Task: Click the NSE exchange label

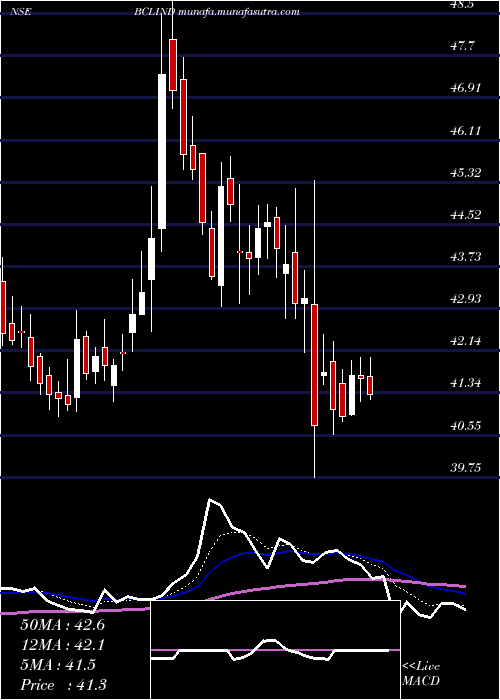Action: [21, 12]
